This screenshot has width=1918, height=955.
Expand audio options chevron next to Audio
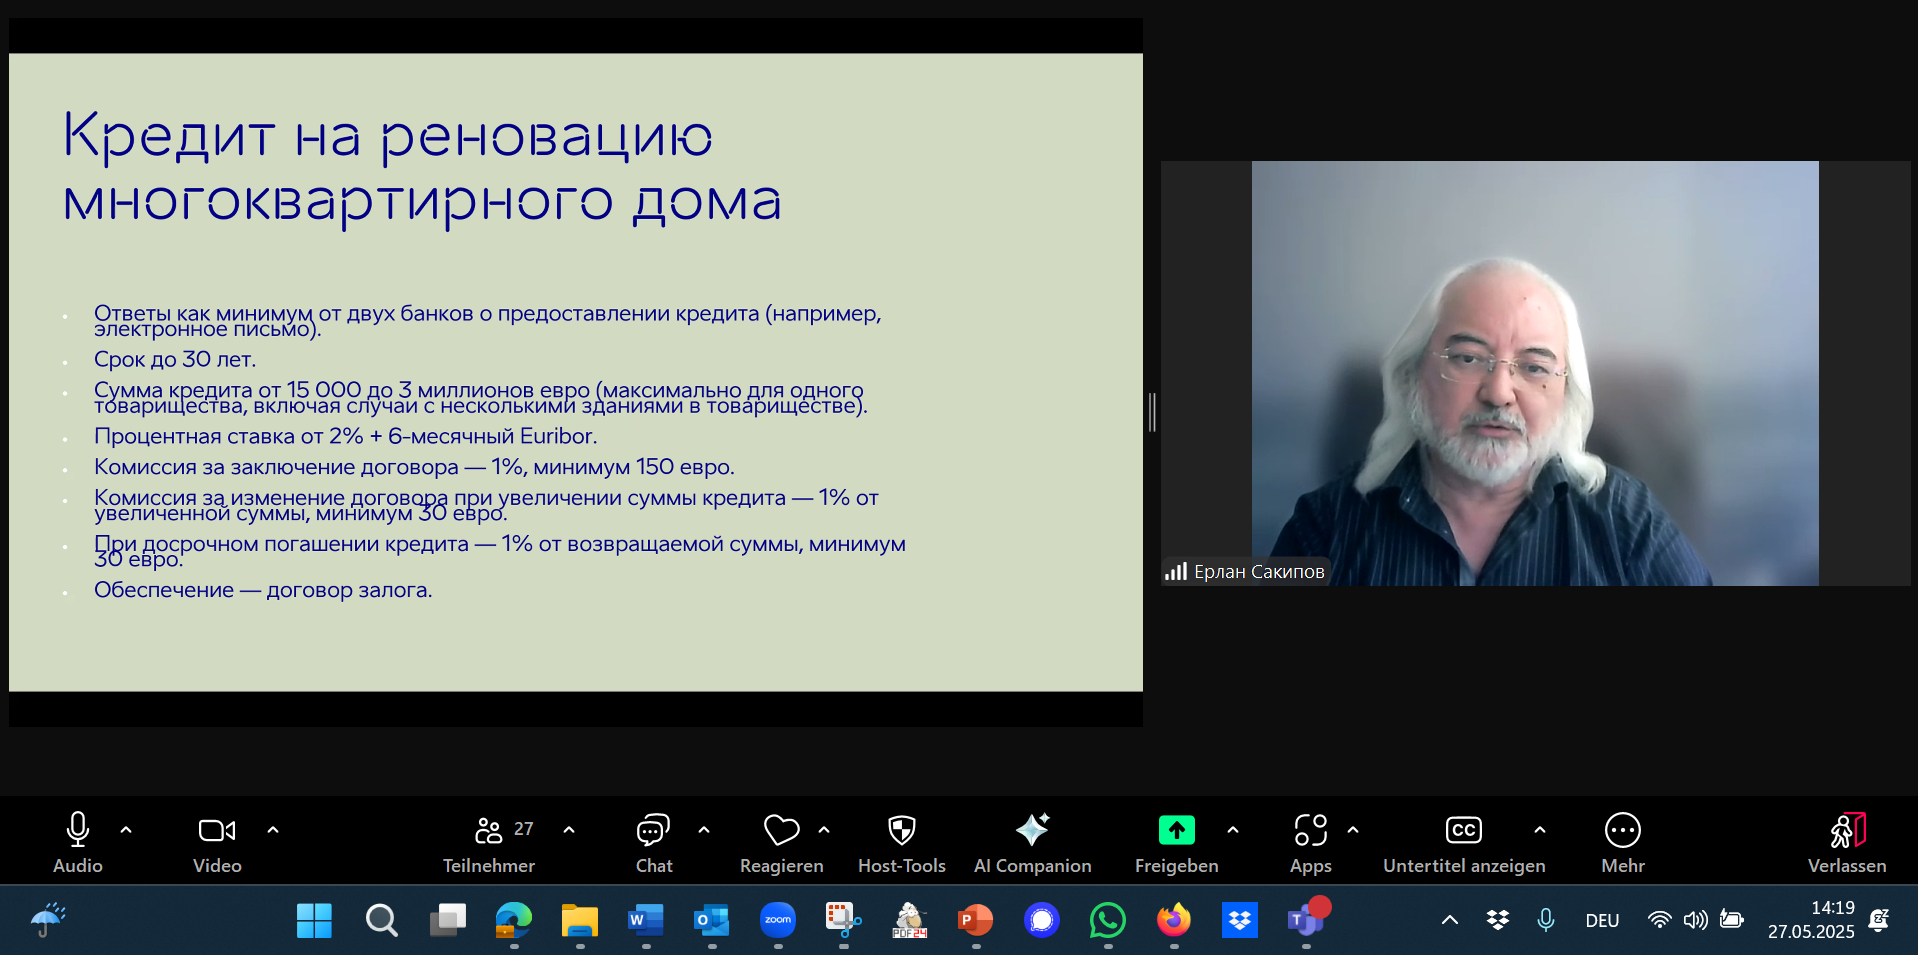tap(126, 830)
